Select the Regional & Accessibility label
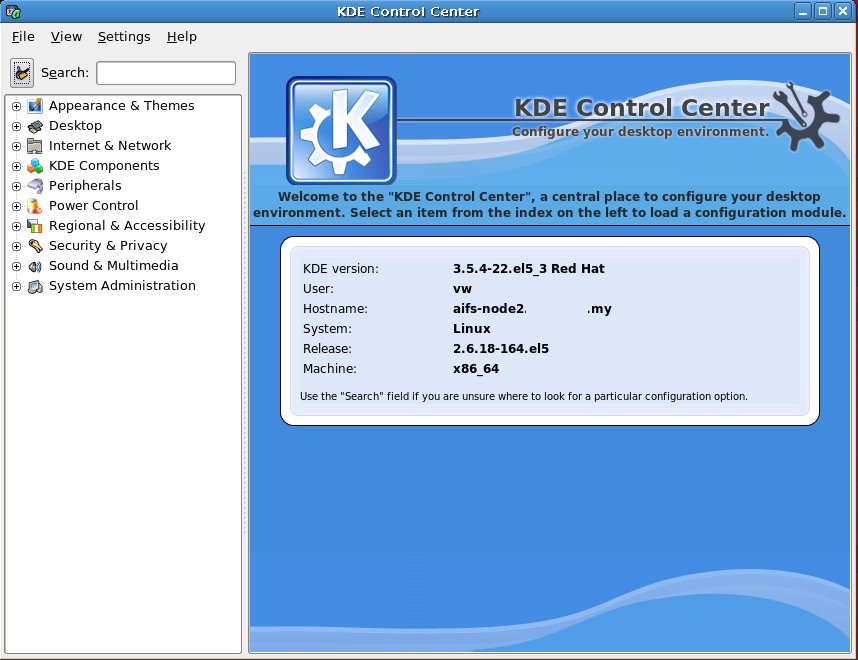 coord(127,226)
